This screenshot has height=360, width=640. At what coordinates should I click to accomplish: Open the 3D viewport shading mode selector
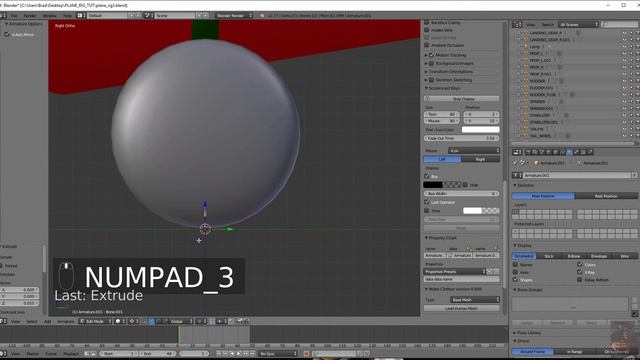120,321
